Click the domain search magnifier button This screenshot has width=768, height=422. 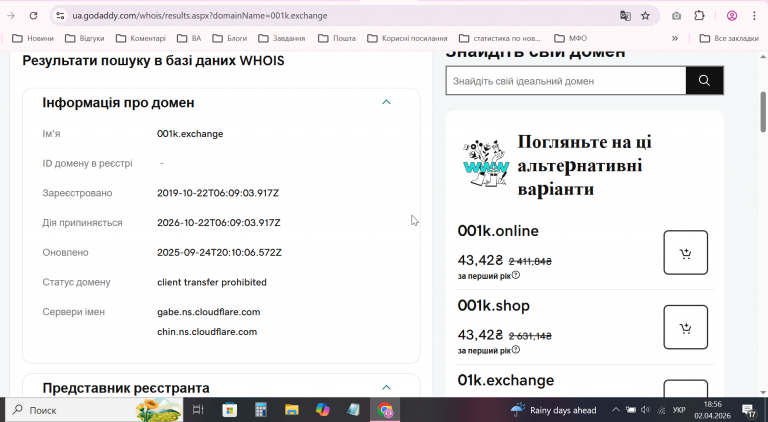tap(704, 81)
